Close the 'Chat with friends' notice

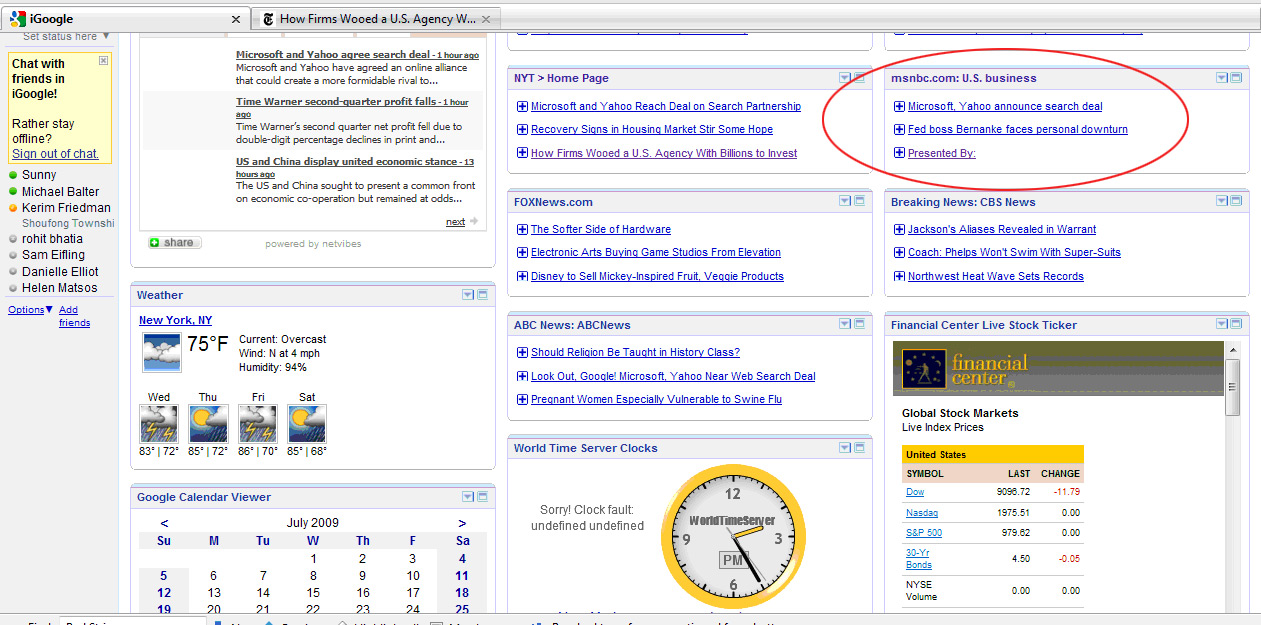coord(103,61)
